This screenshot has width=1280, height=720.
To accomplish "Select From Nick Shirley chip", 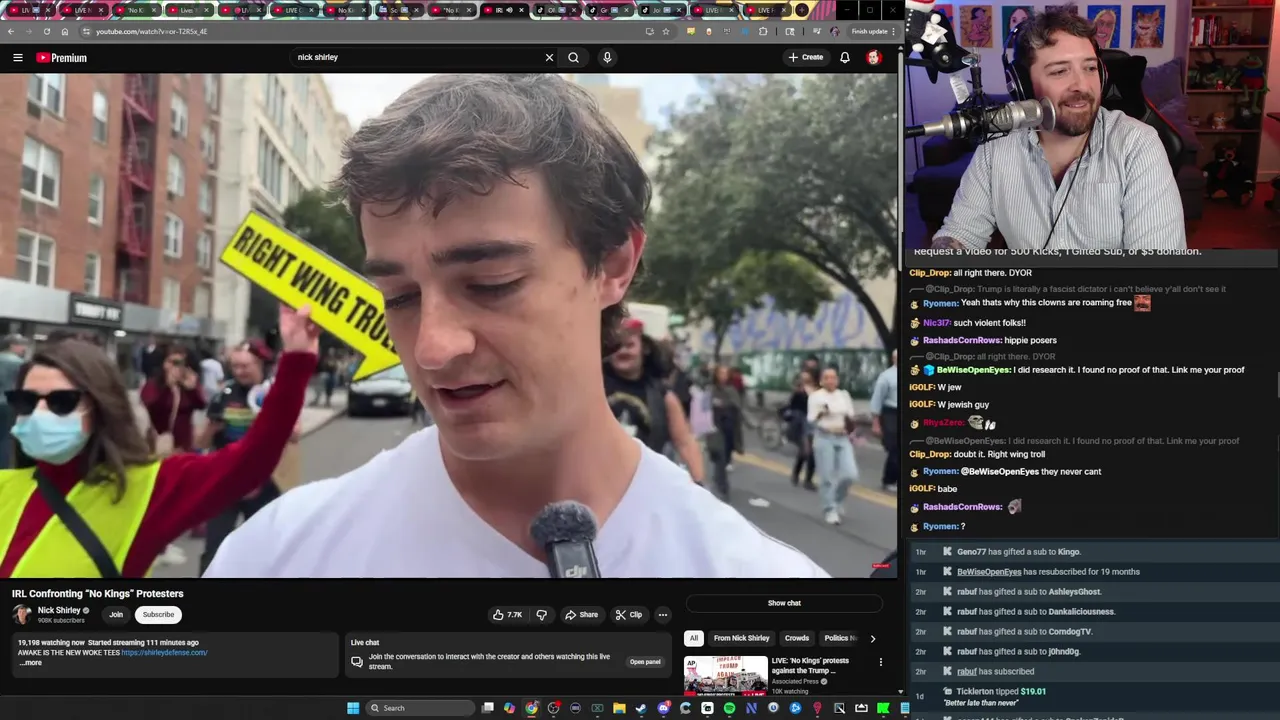I will [x=741, y=638].
